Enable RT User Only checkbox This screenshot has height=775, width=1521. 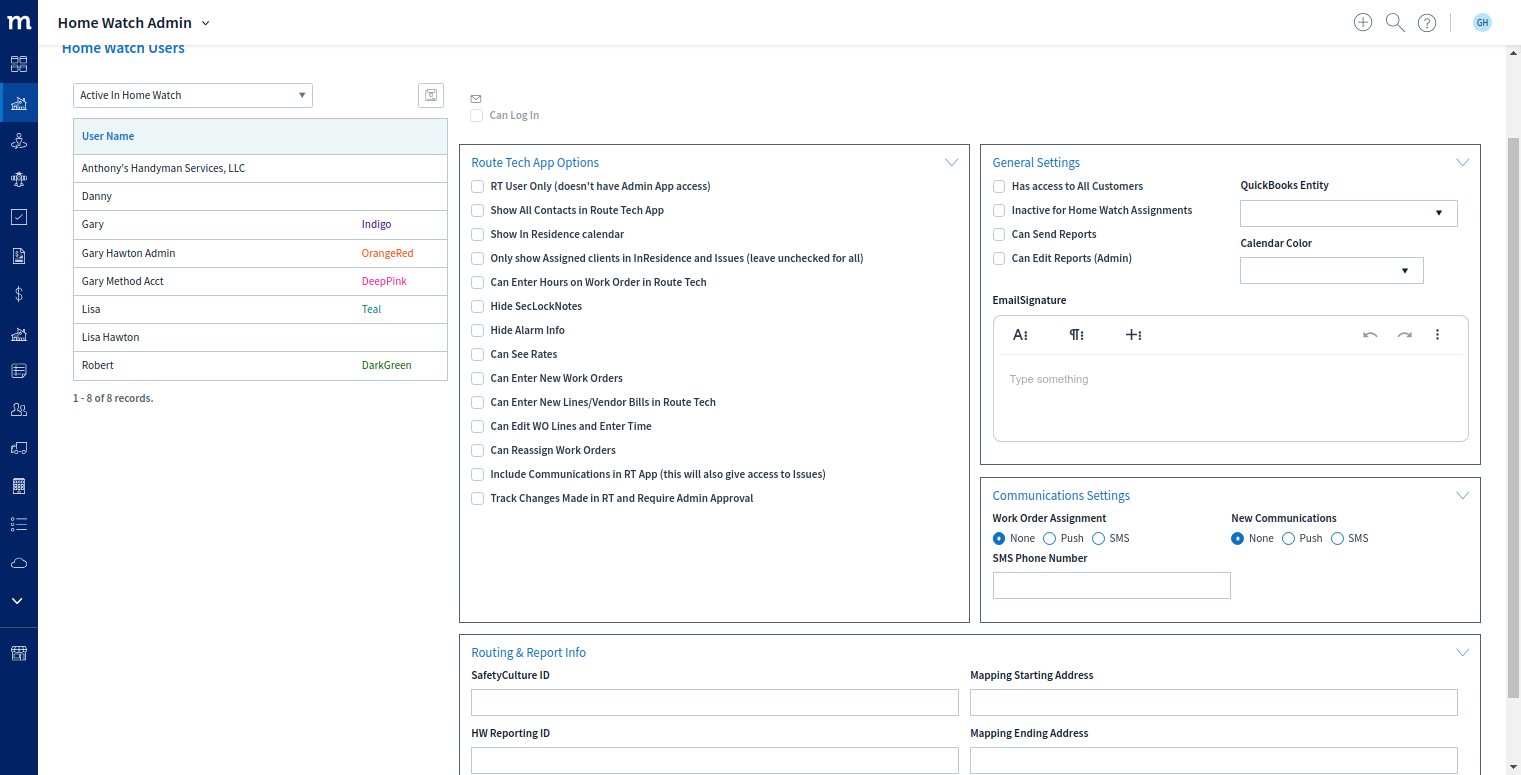coord(478,186)
